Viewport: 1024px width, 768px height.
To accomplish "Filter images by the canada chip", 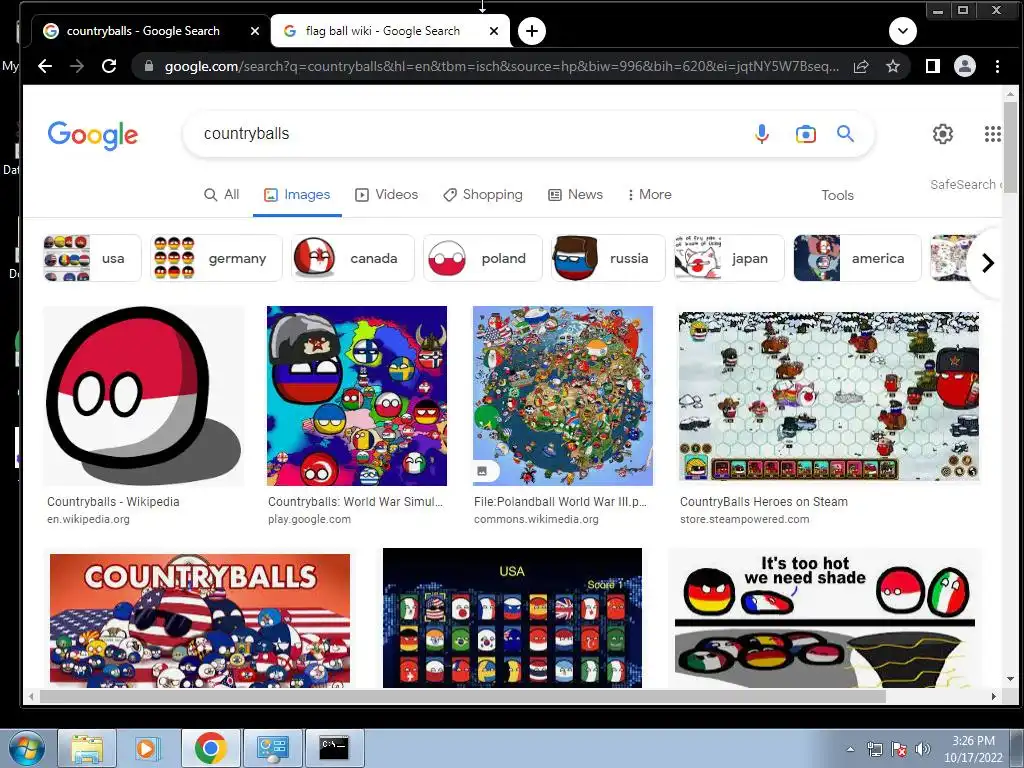I will 353,258.
